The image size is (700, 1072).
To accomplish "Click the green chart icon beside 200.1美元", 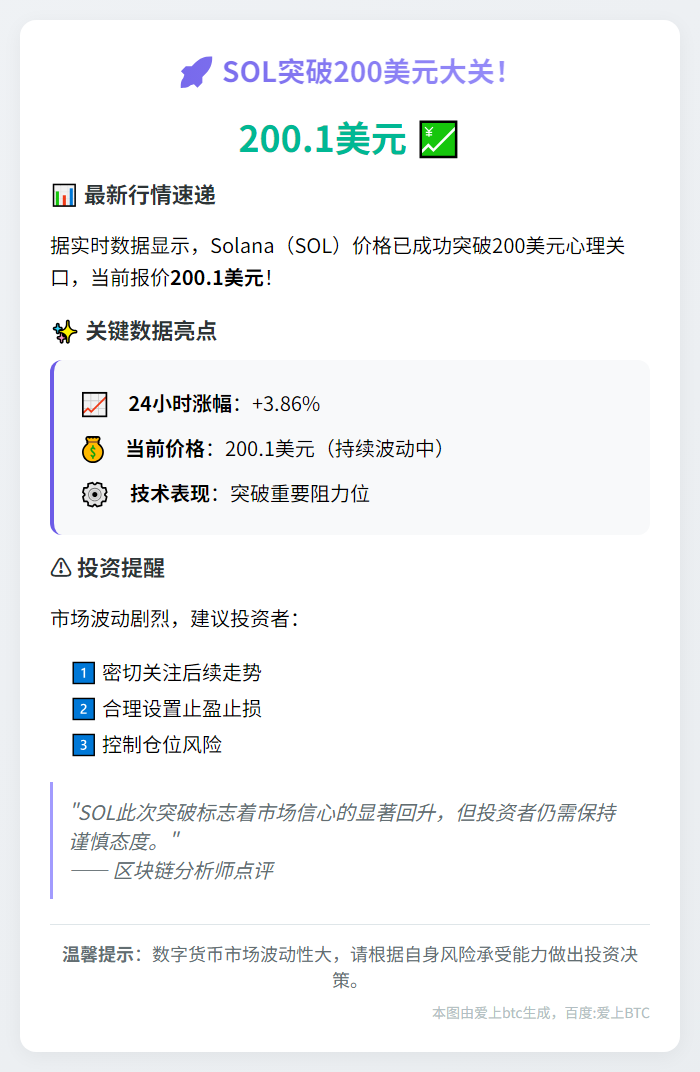I will point(438,140).
